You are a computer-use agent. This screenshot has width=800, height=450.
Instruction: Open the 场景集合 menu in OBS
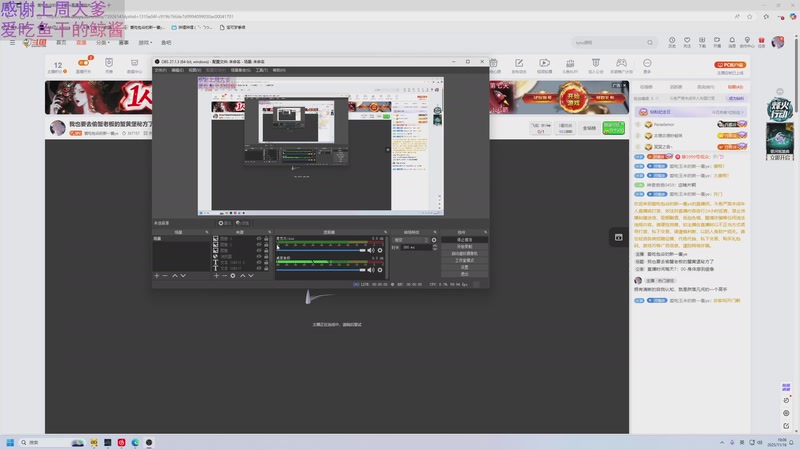tap(240, 70)
